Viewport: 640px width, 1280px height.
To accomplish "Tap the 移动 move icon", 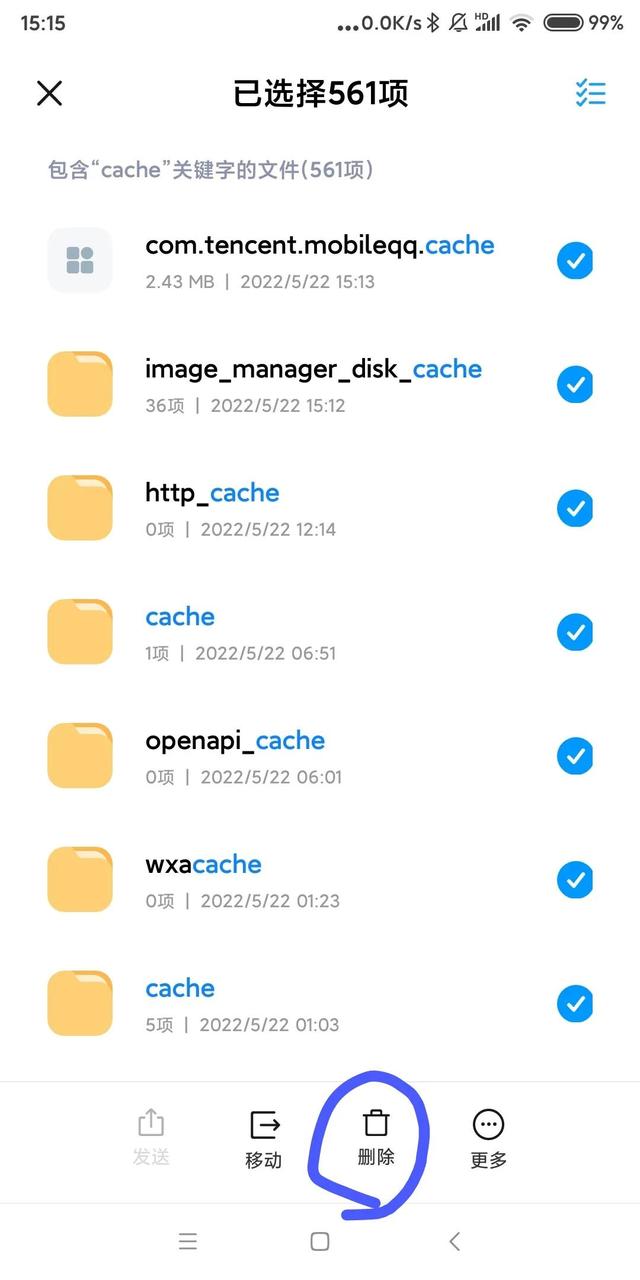I will point(264,1125).
